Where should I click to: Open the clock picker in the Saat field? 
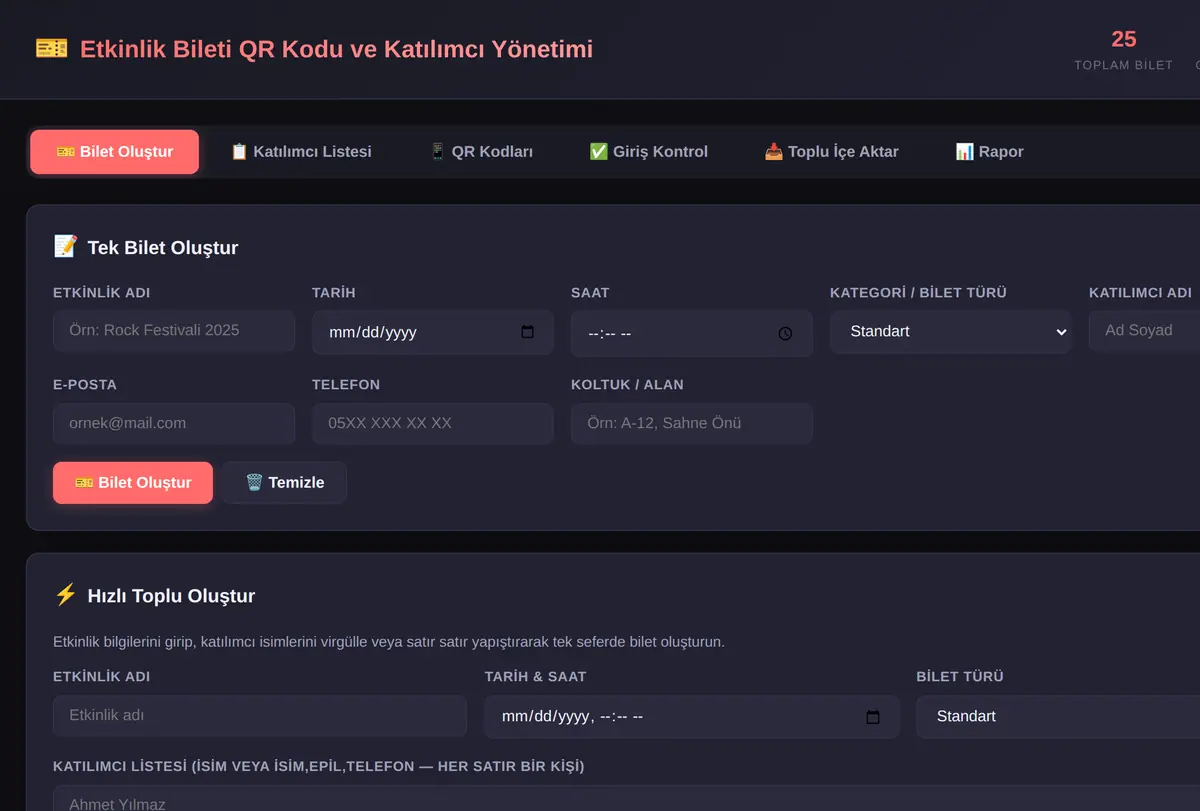[785, 333]
